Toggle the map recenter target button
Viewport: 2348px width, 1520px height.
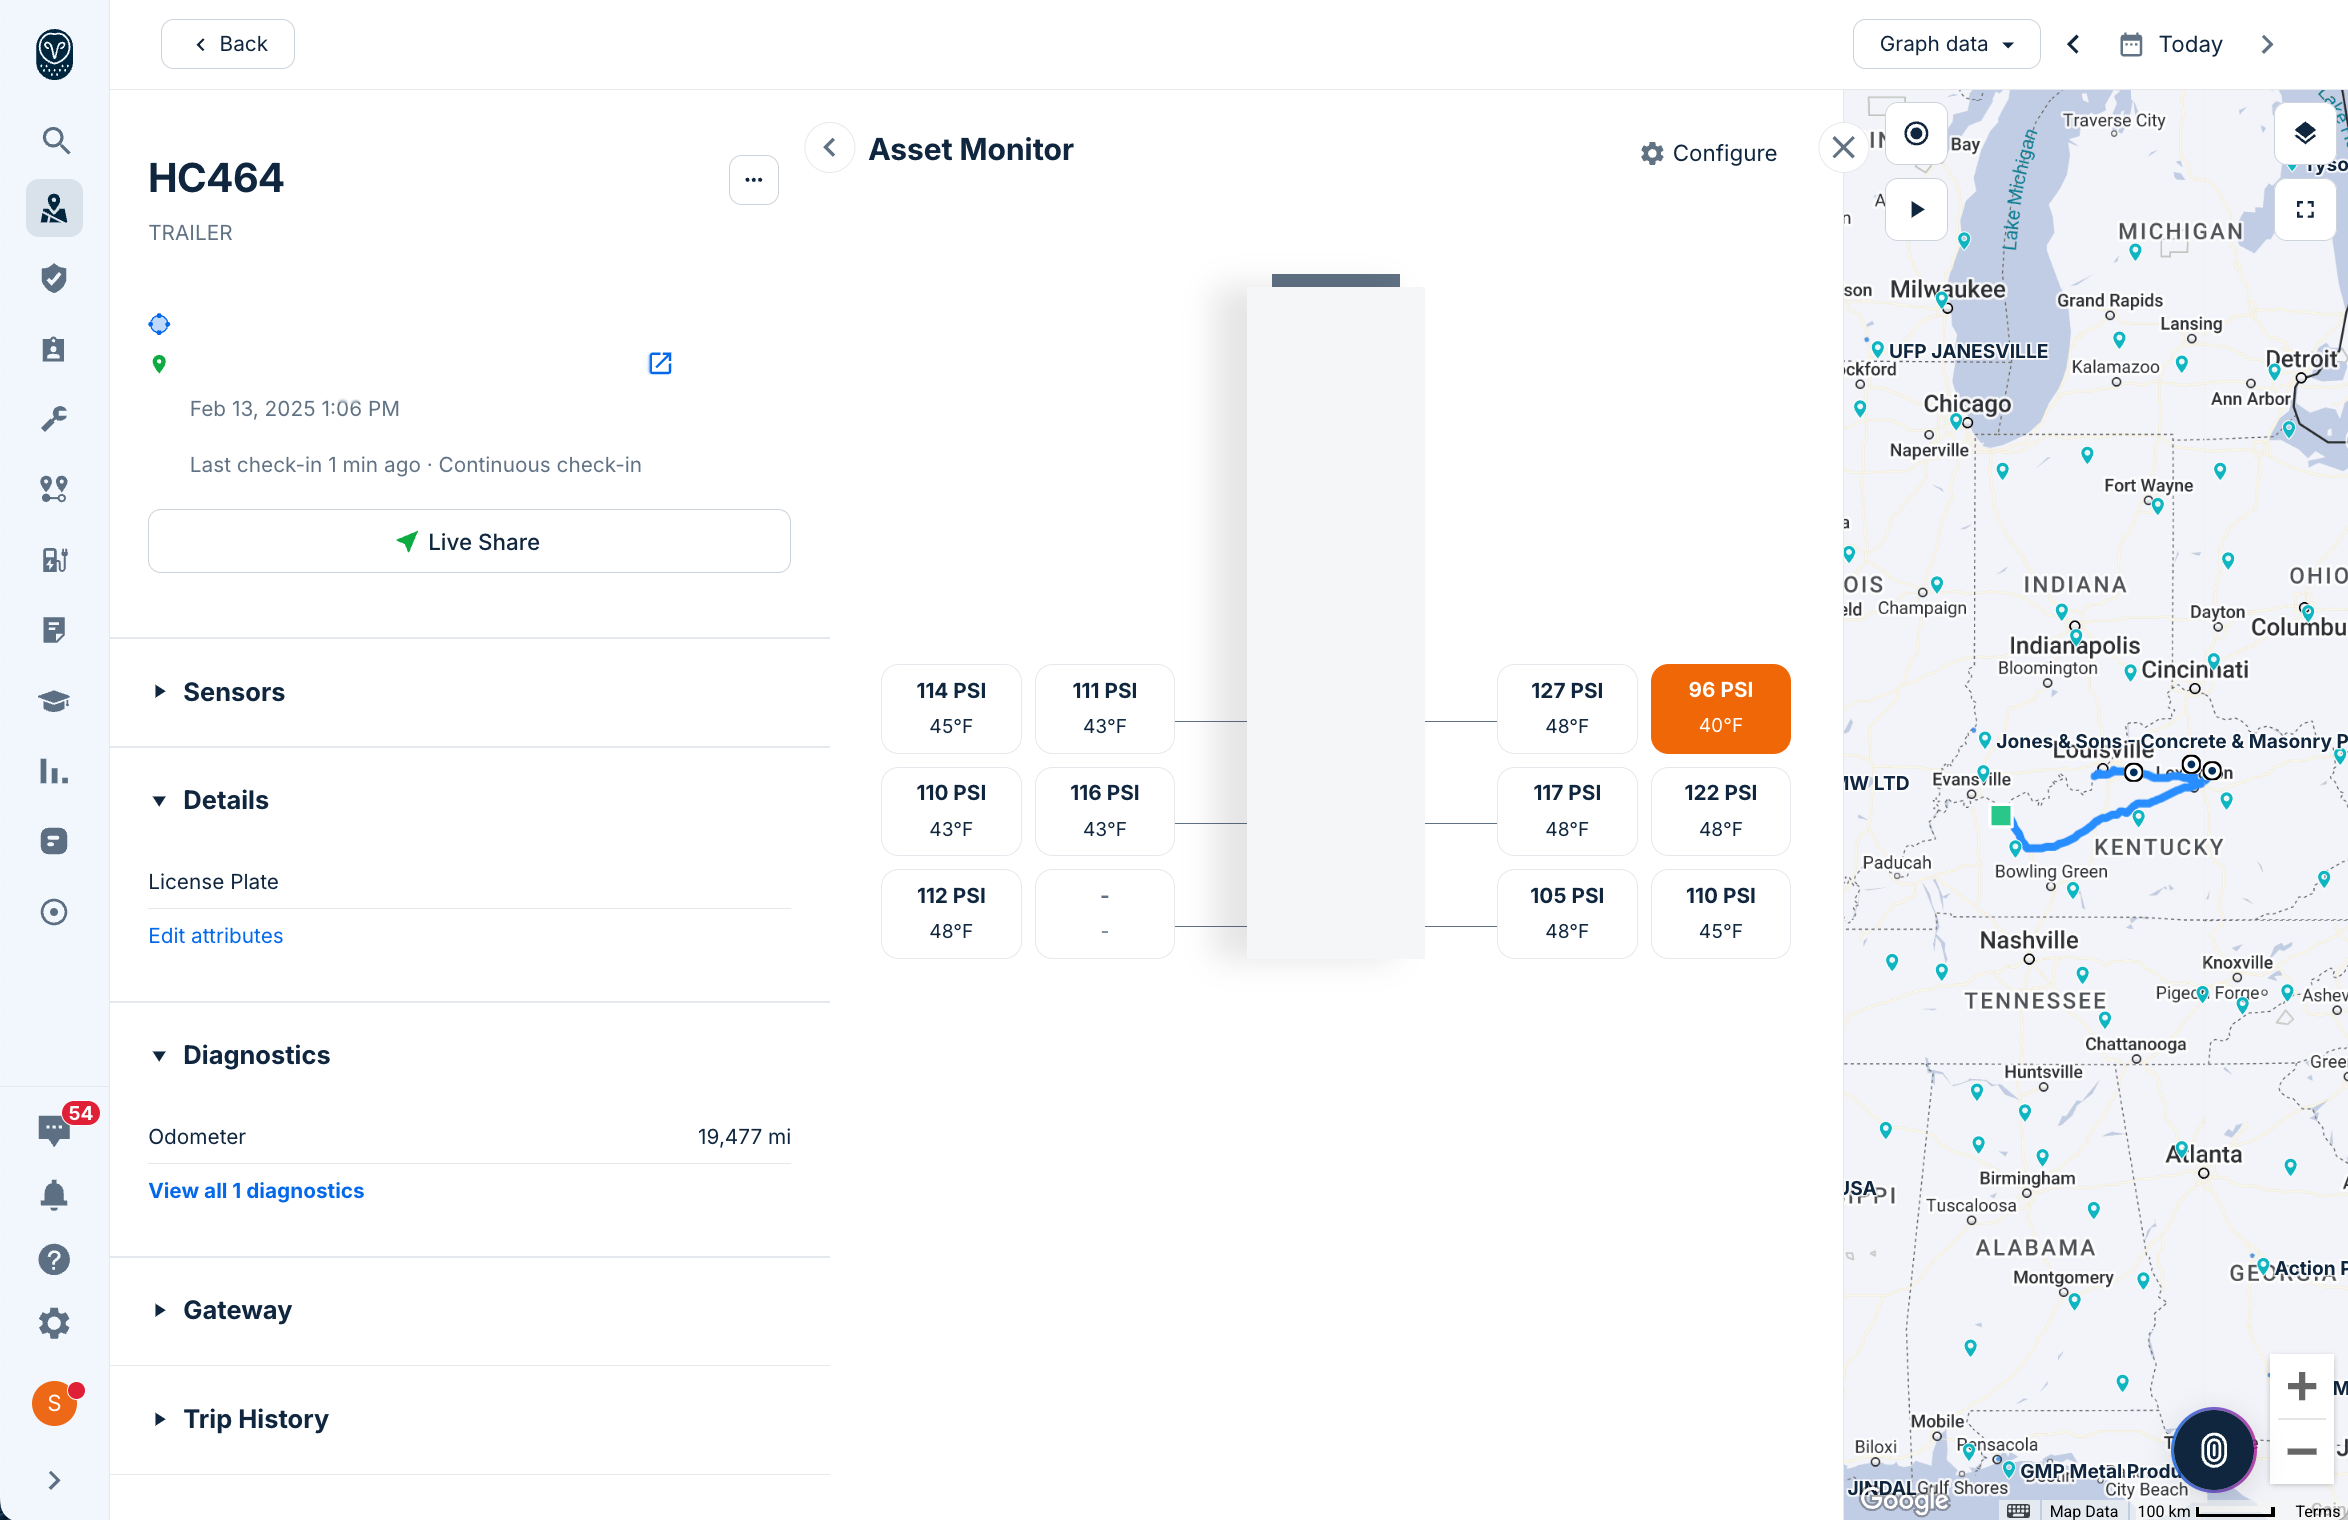coord(1916,134)
